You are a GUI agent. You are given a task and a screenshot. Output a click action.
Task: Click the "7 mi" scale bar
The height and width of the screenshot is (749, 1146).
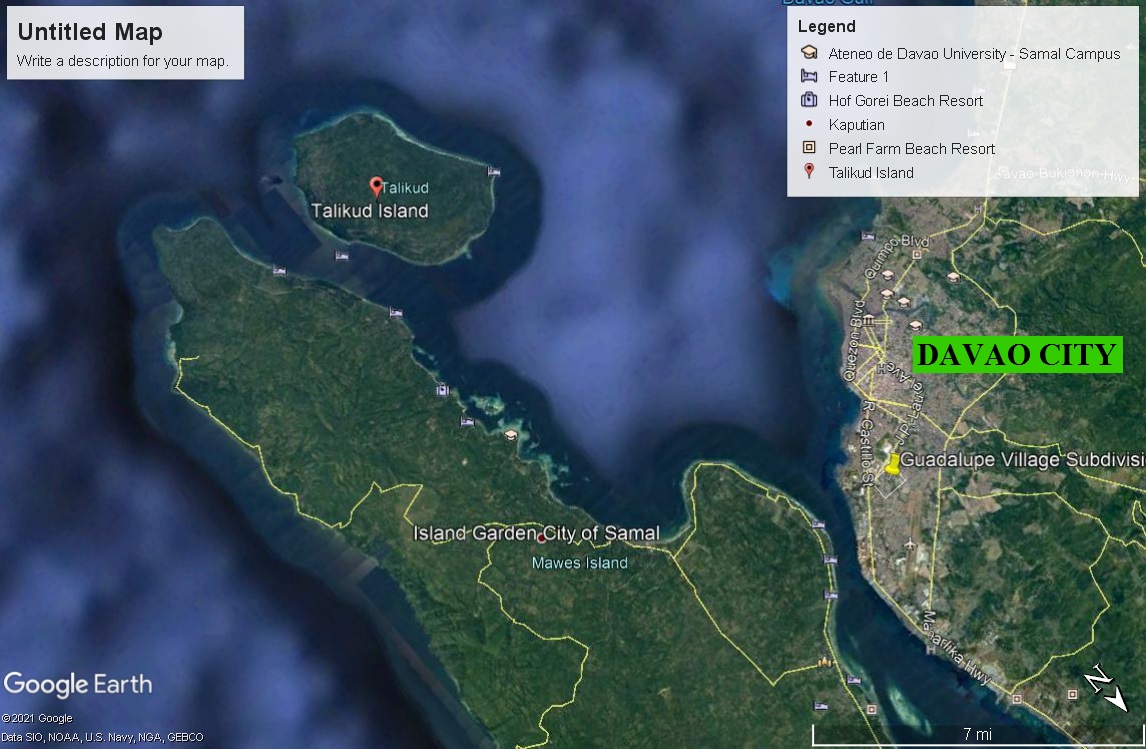pos(978,734)
